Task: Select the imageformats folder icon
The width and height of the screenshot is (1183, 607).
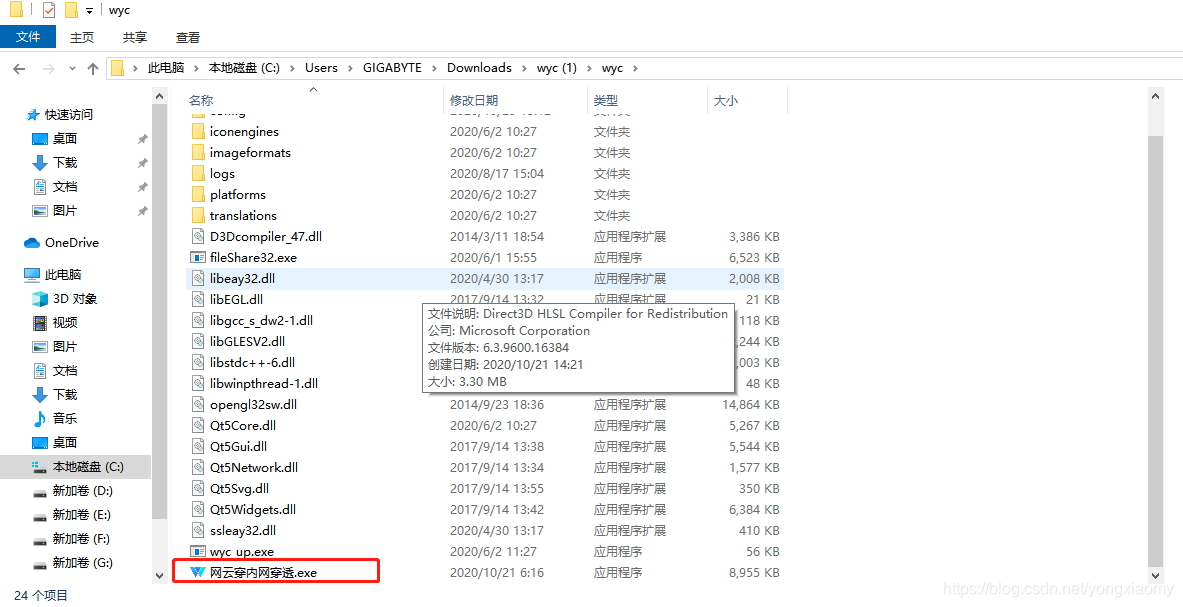Action: [198, 152]
